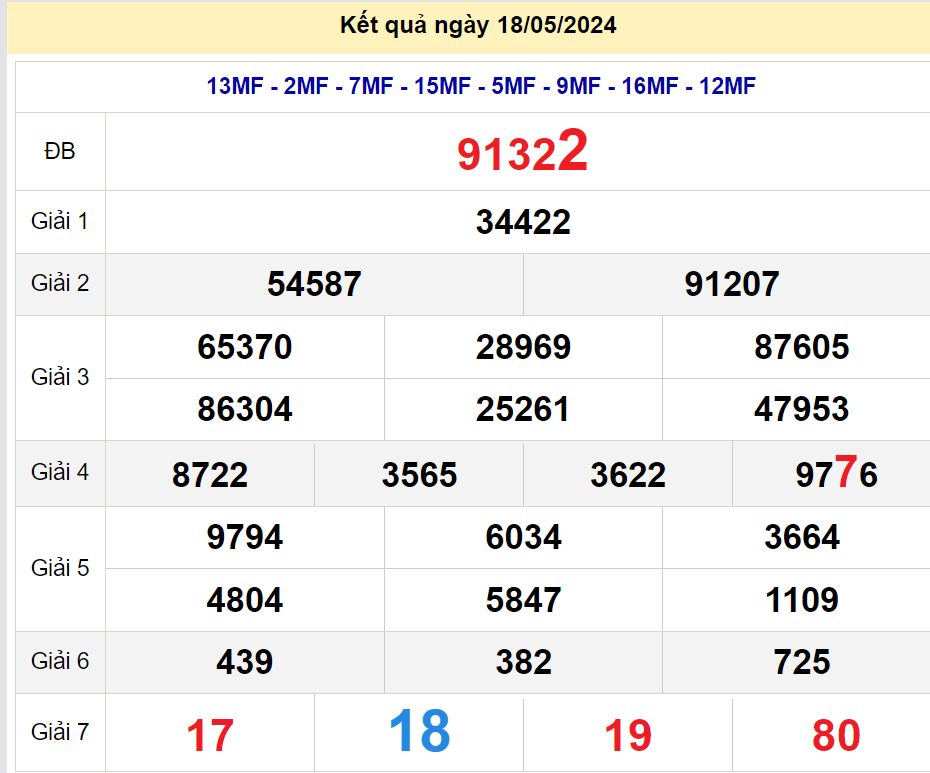Select the red number 80 in Giải 7
This screenshot has height=773, width=930.
coord(836,736)
